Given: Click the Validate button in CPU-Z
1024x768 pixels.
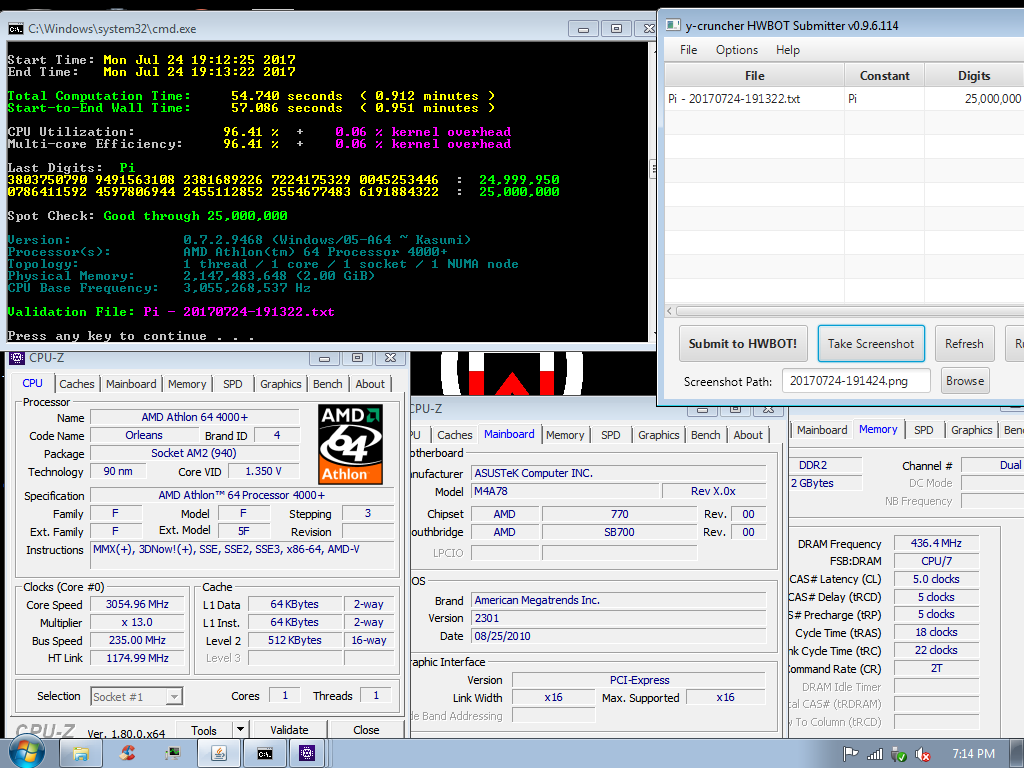Looking at the screenshot, I should tap(289, 729).
